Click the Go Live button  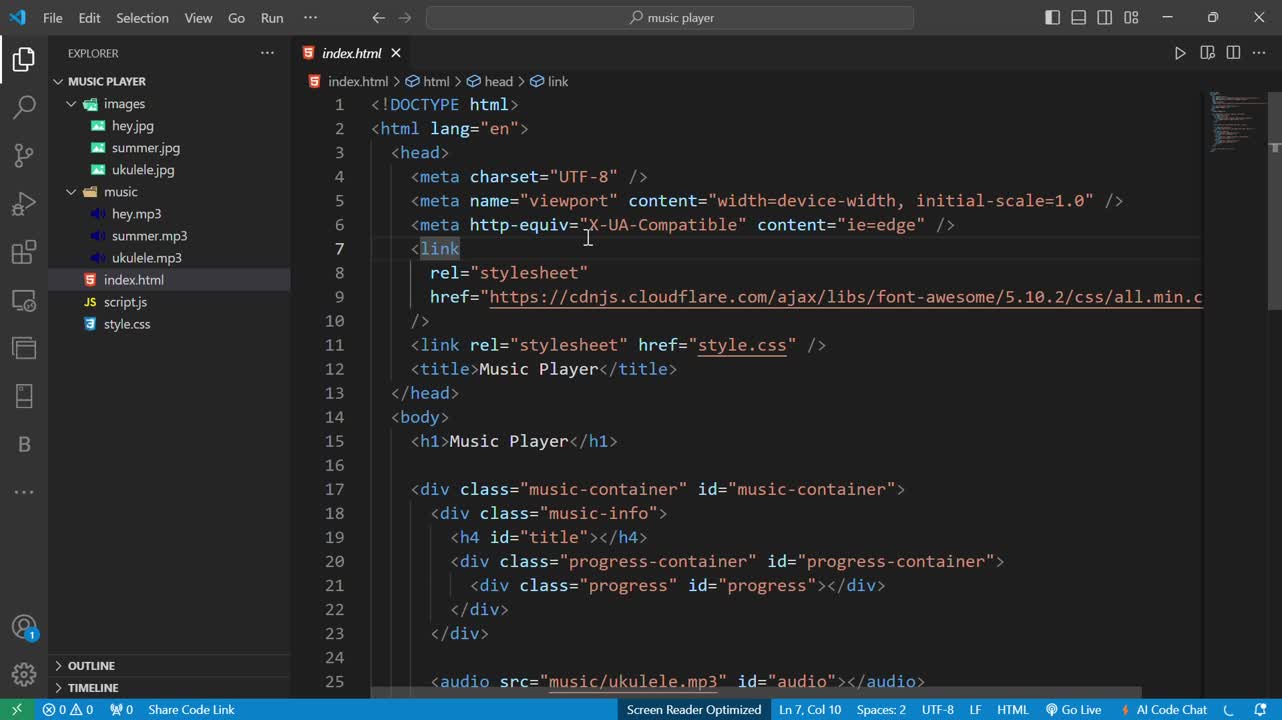(x=1073, y=710)
